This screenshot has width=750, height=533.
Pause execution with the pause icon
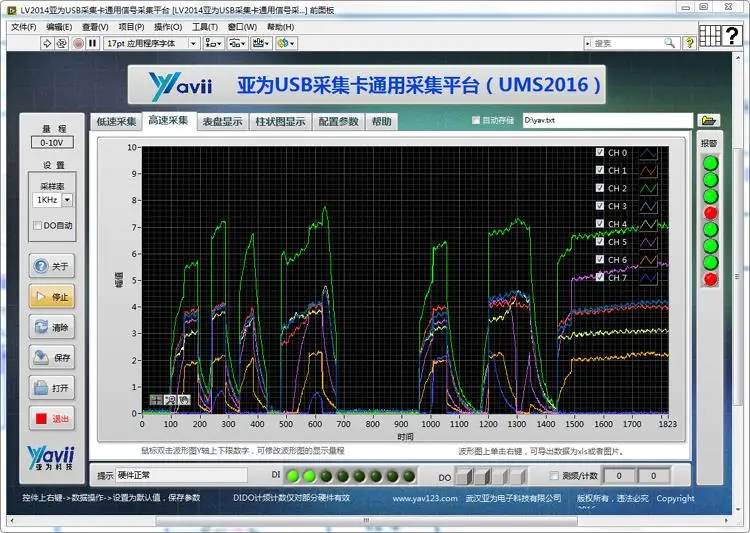(x=92, y=43)
